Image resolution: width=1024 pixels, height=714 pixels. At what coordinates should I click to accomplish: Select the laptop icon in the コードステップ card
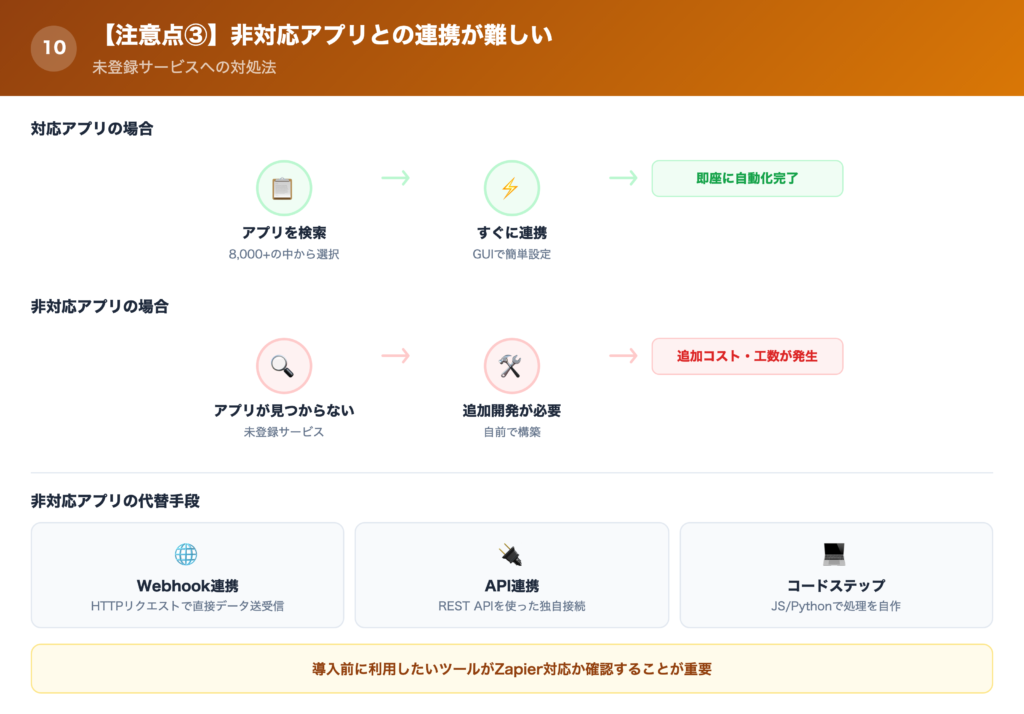pos(836,553)
